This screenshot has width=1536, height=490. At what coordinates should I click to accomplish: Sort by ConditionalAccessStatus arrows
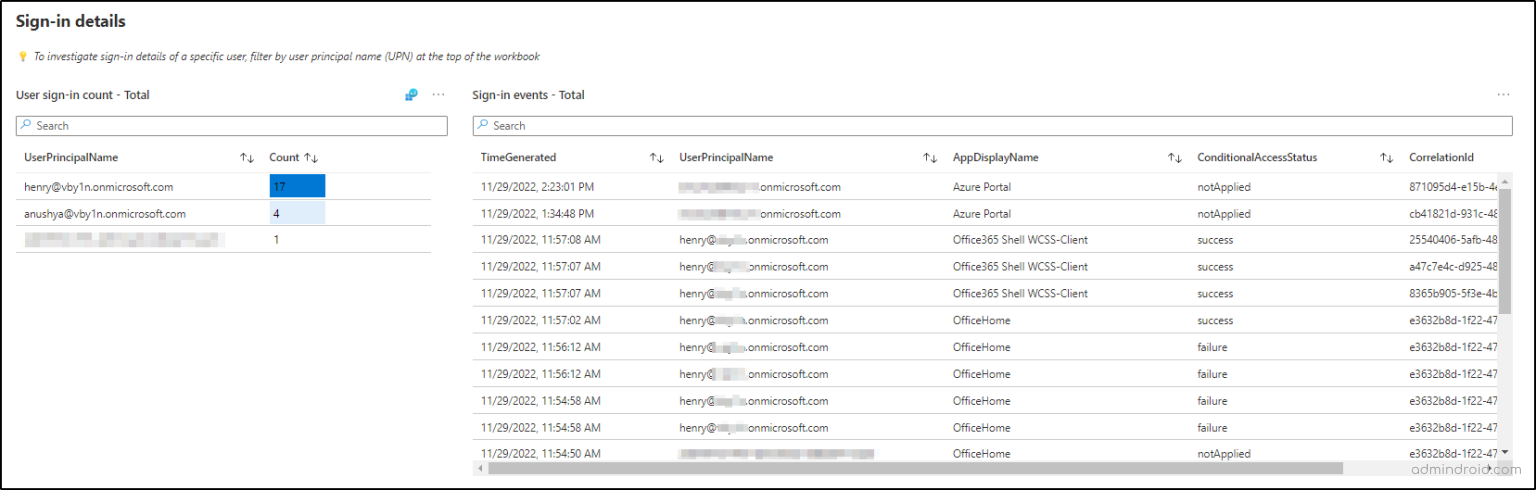[x=1387, y=158]
